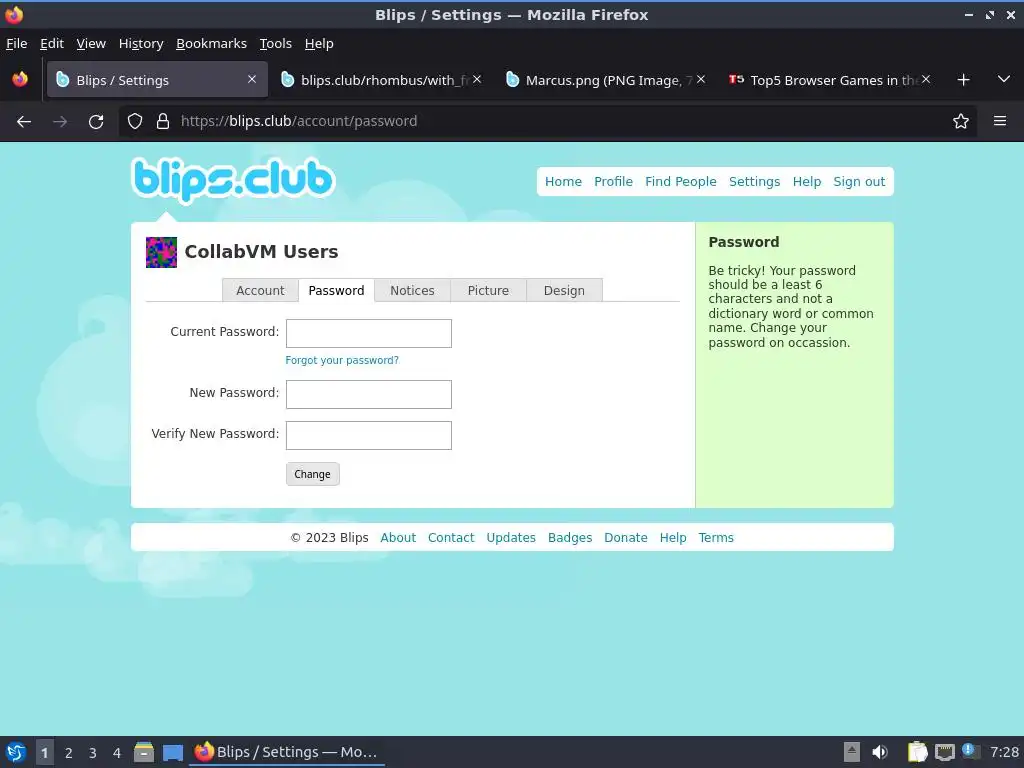Open Find People link
Image resolution: width=1024 pixels, height=768 pixels.
(680, 182)
